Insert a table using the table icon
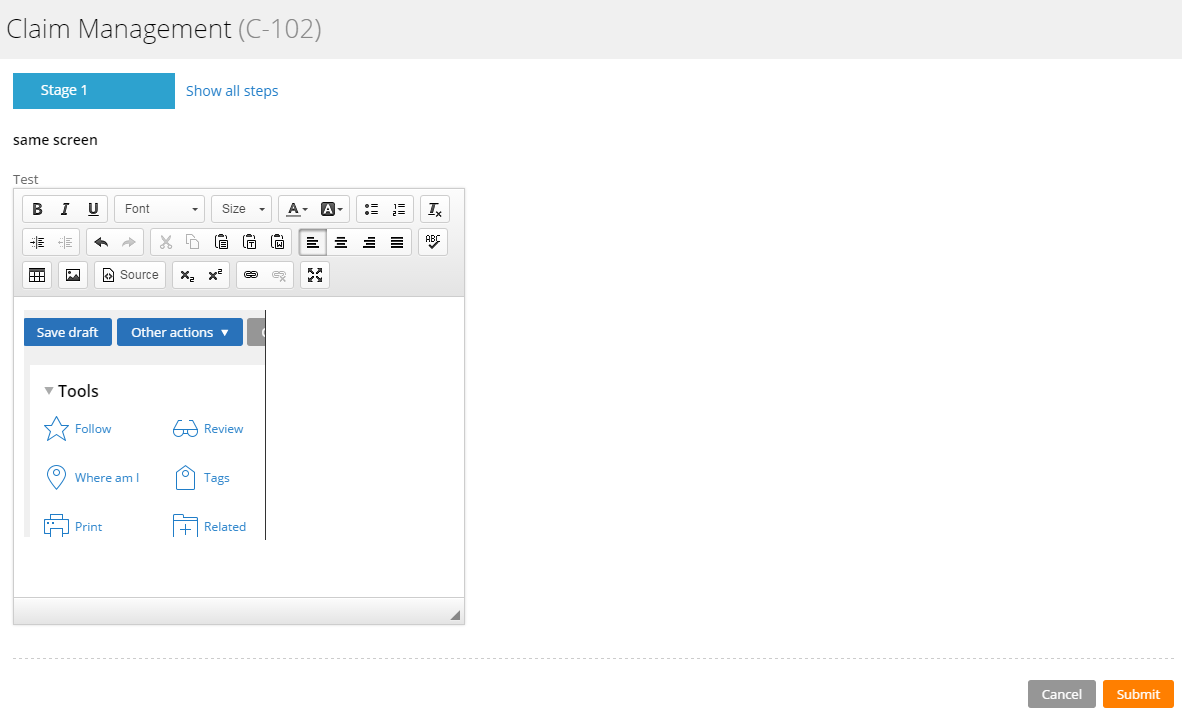The image size is (1182, 722). pos(37,275)
